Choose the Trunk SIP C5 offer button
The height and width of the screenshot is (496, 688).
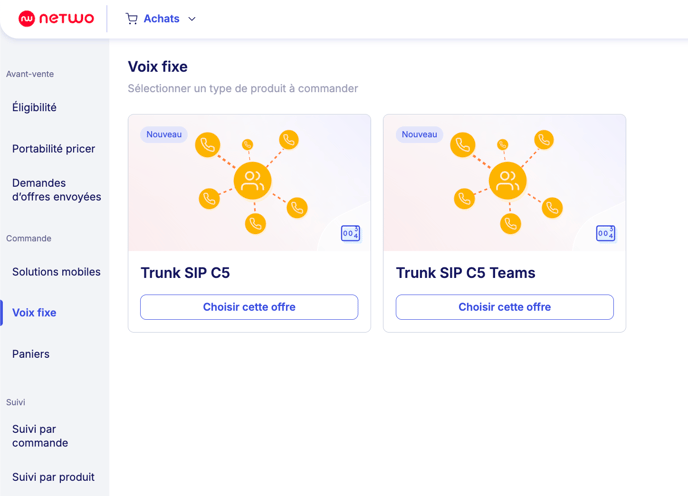pos(249,307)
